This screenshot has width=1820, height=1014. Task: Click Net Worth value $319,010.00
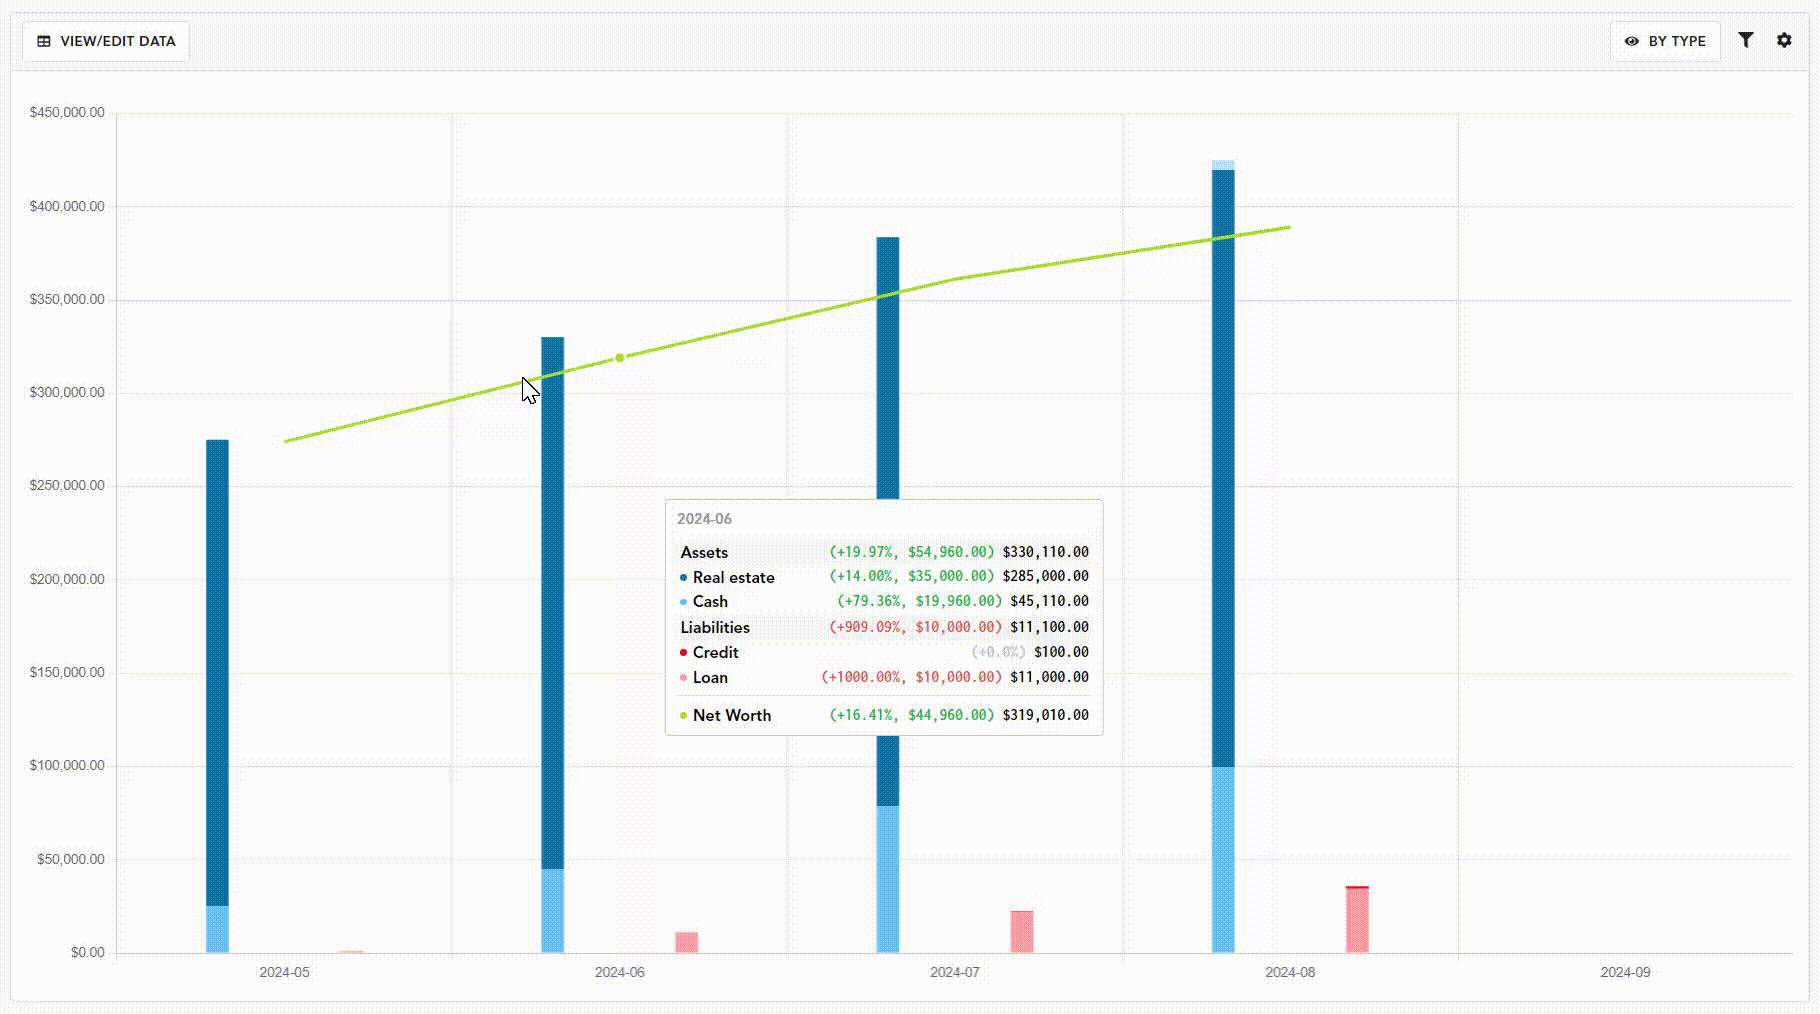[1046, 715]
